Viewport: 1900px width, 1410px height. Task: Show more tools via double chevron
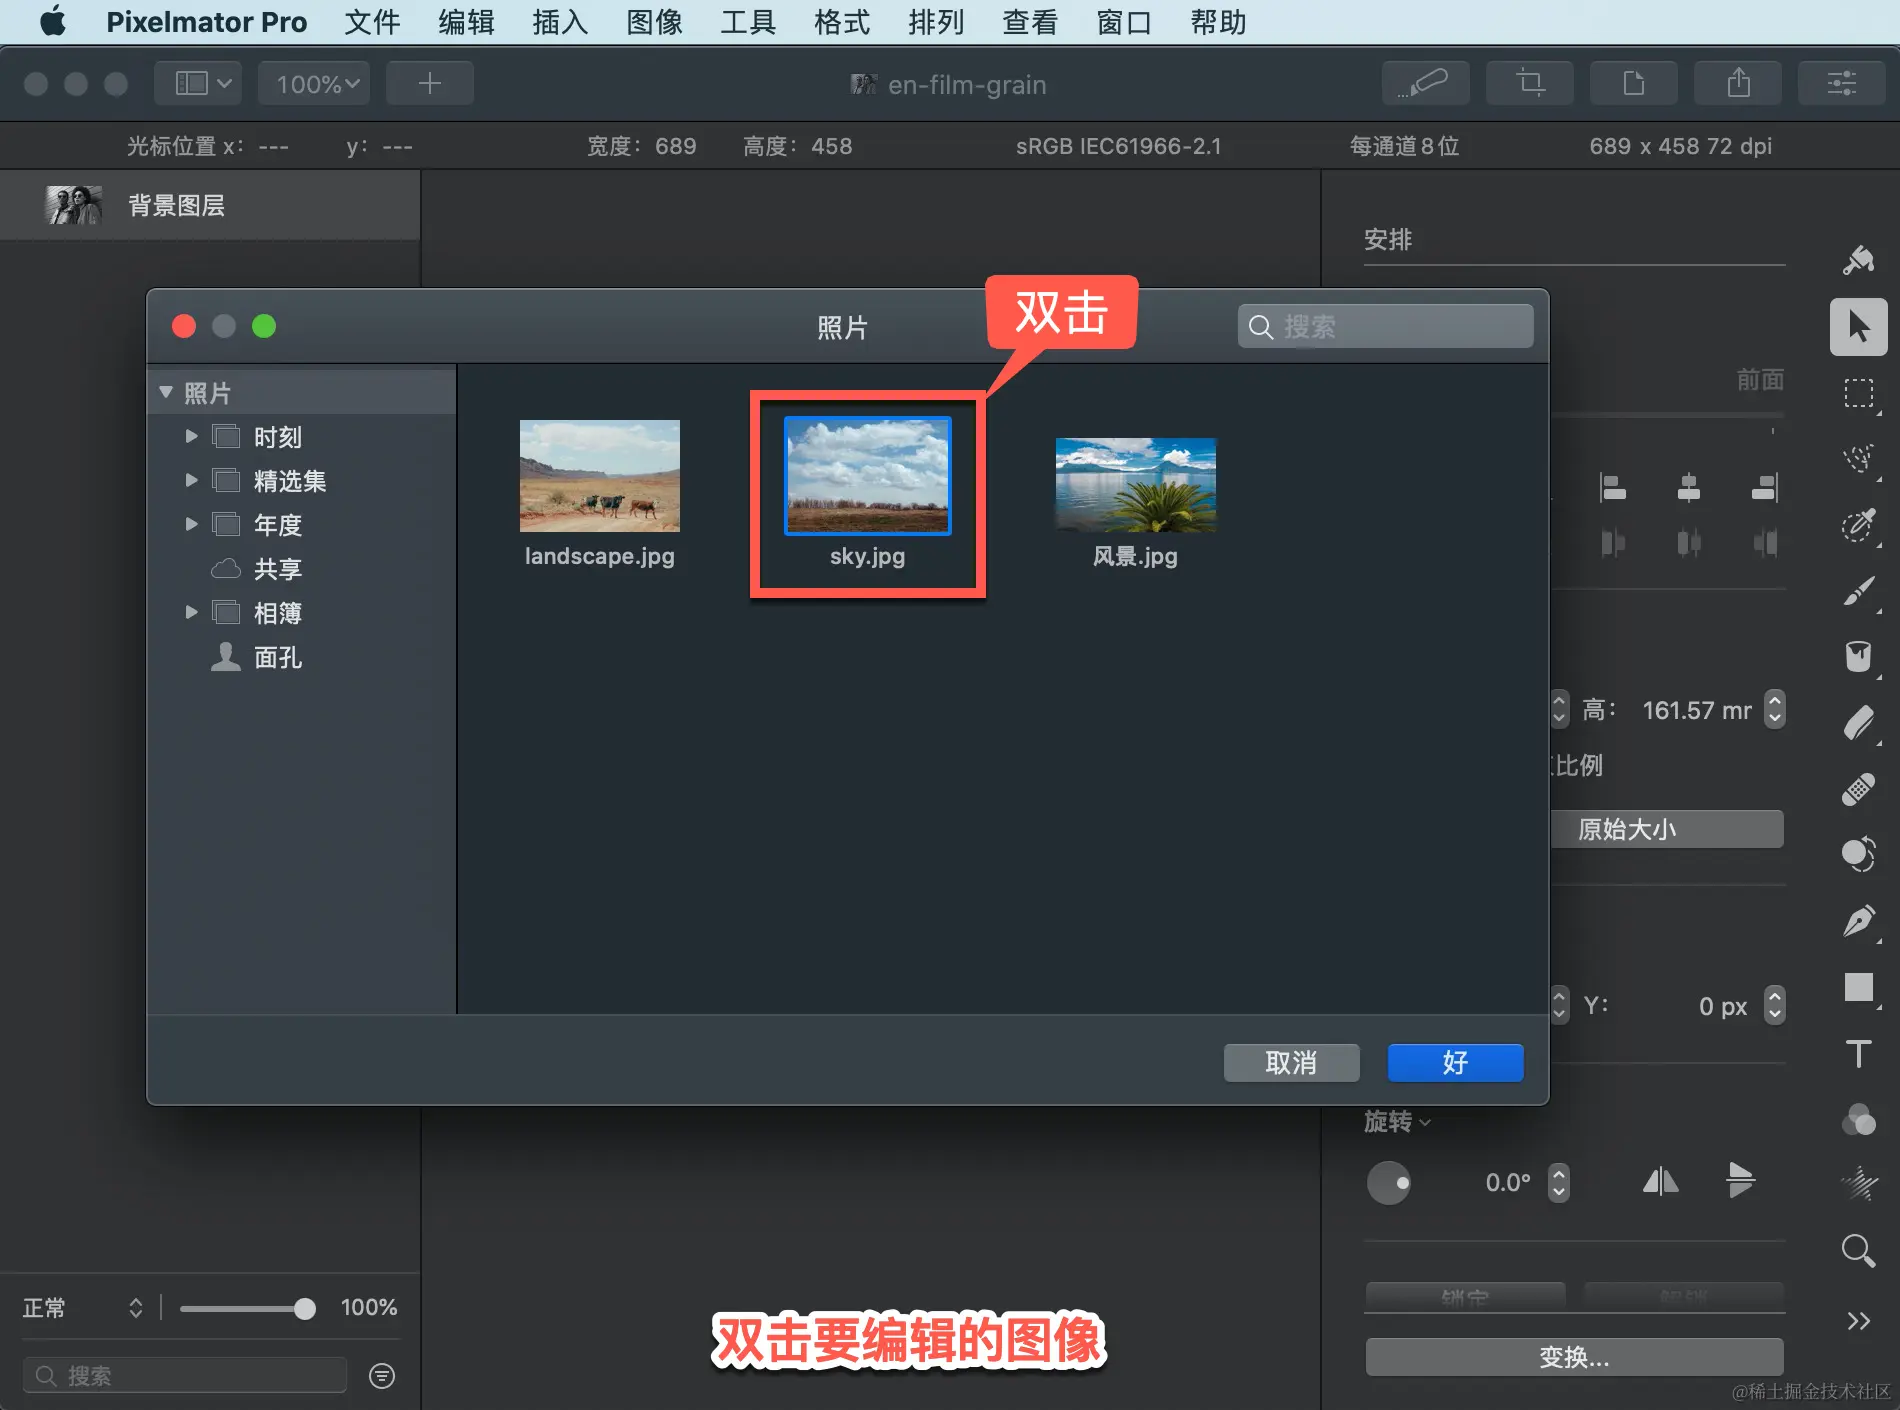tap(1858, 1321)
